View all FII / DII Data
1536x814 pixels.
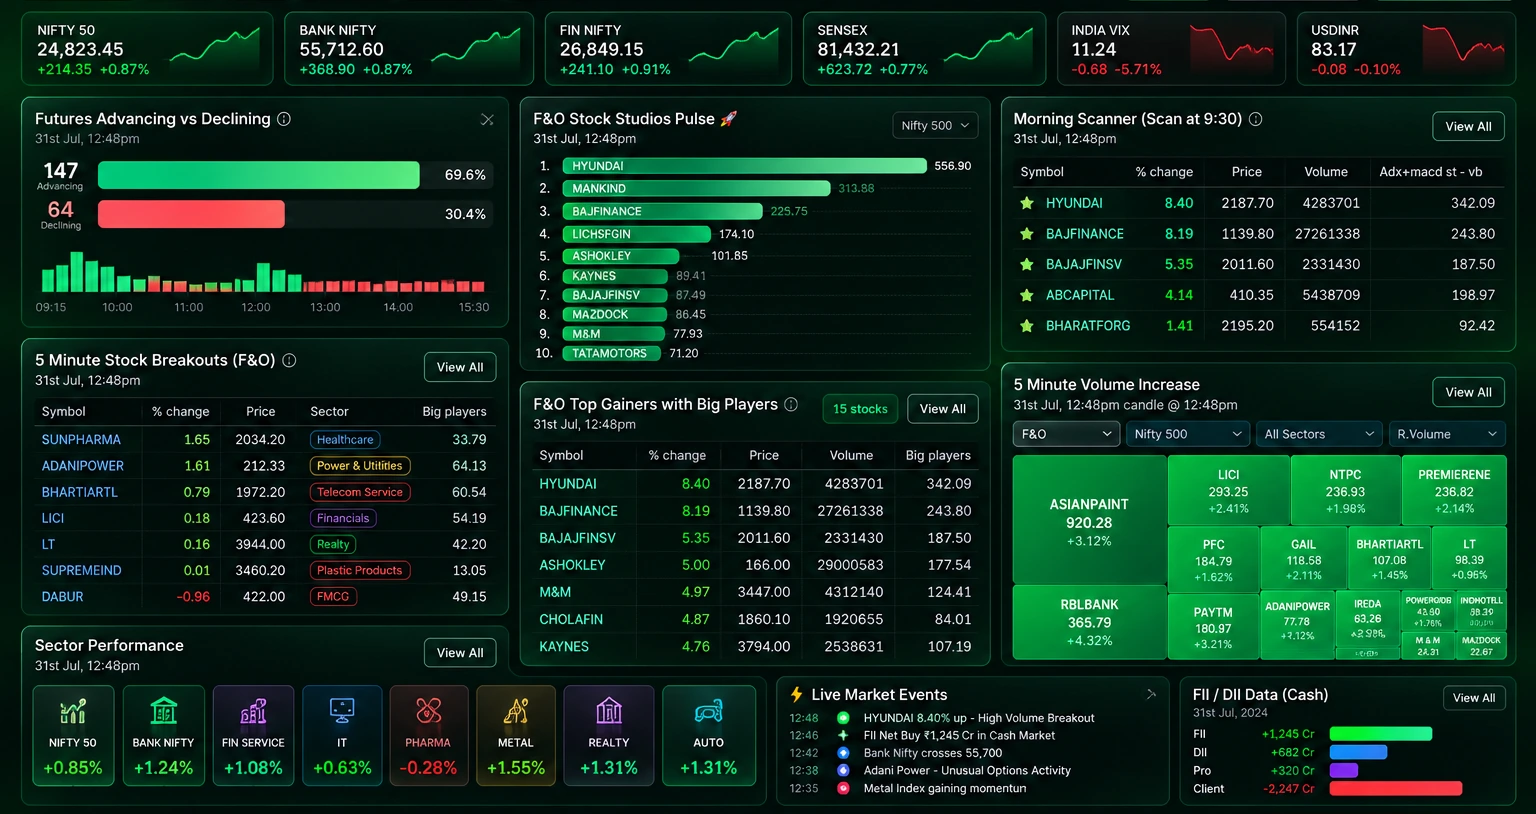point(1474,698)
